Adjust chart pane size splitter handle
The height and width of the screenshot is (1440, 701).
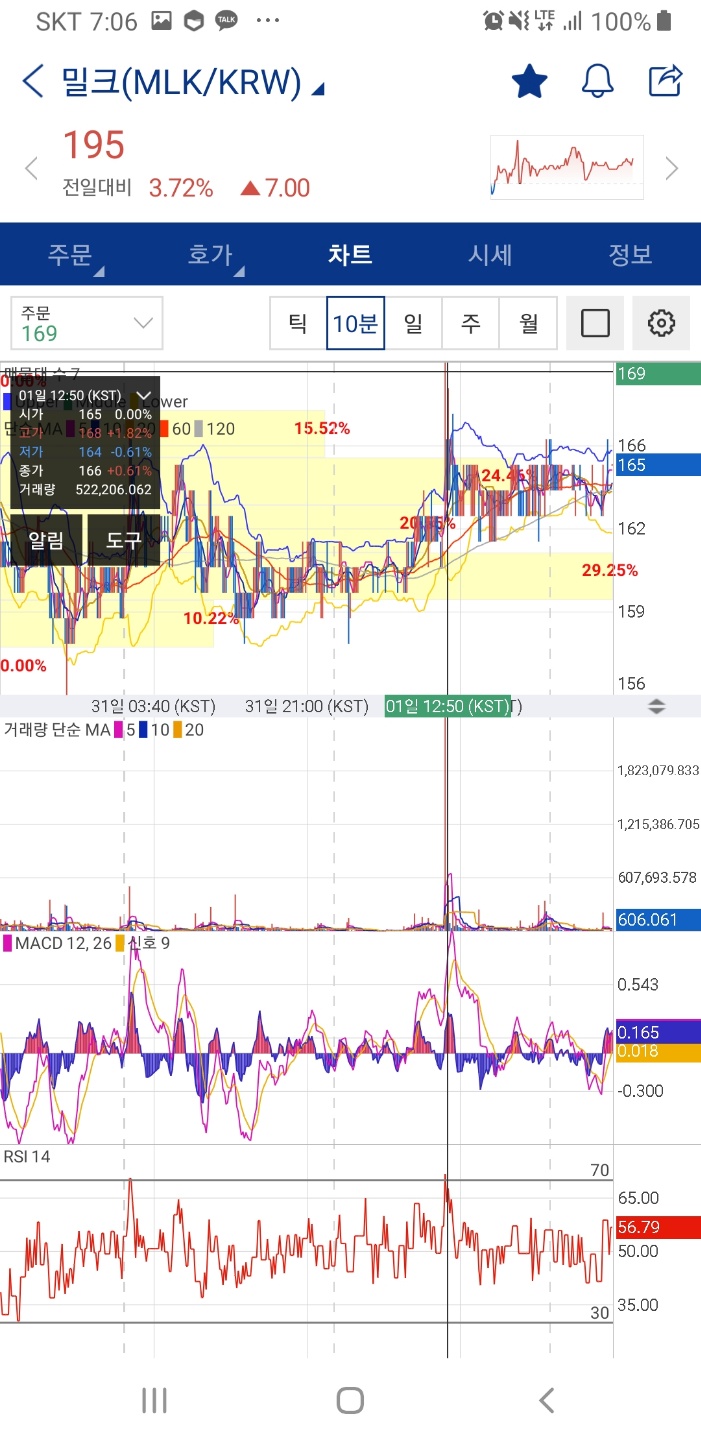click(657, 706)
